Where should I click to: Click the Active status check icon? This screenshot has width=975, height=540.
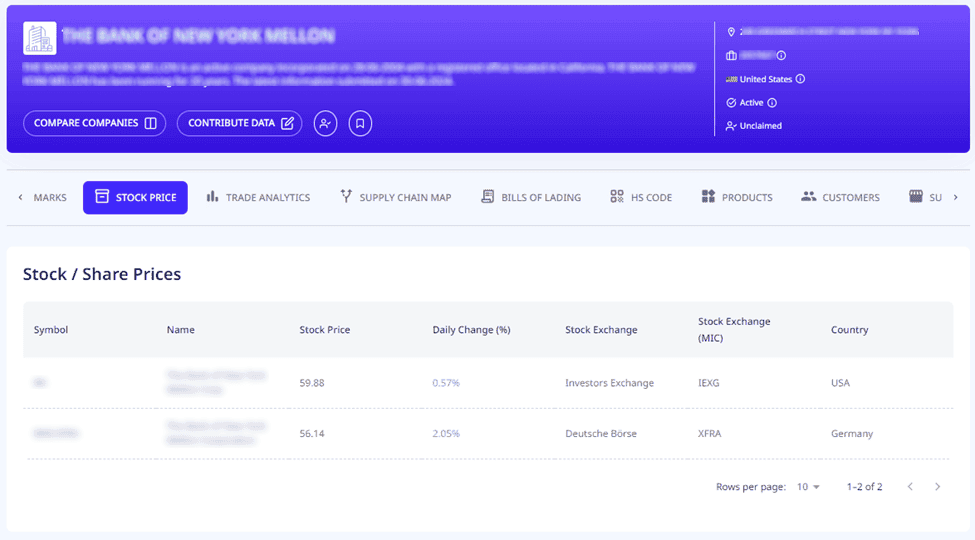tap(731, 103)
